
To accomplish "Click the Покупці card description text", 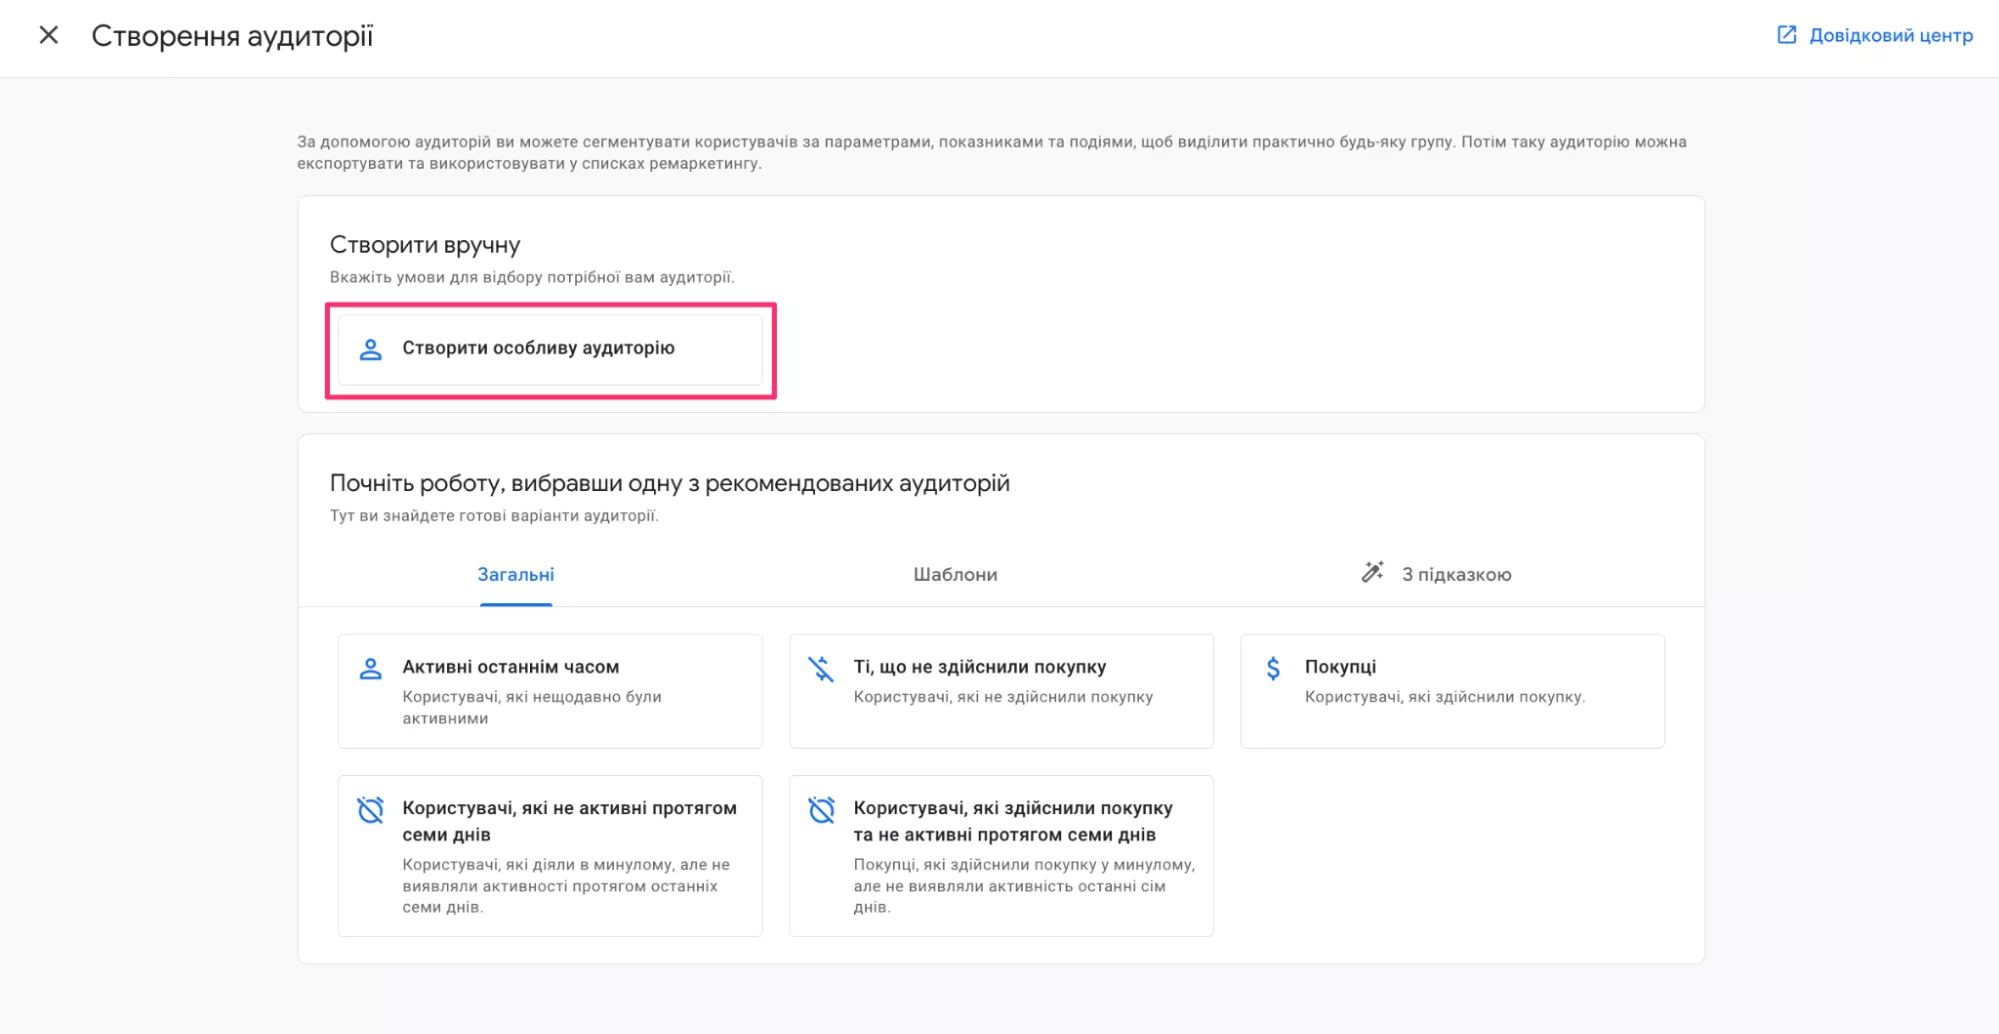I will (1444, 697).
